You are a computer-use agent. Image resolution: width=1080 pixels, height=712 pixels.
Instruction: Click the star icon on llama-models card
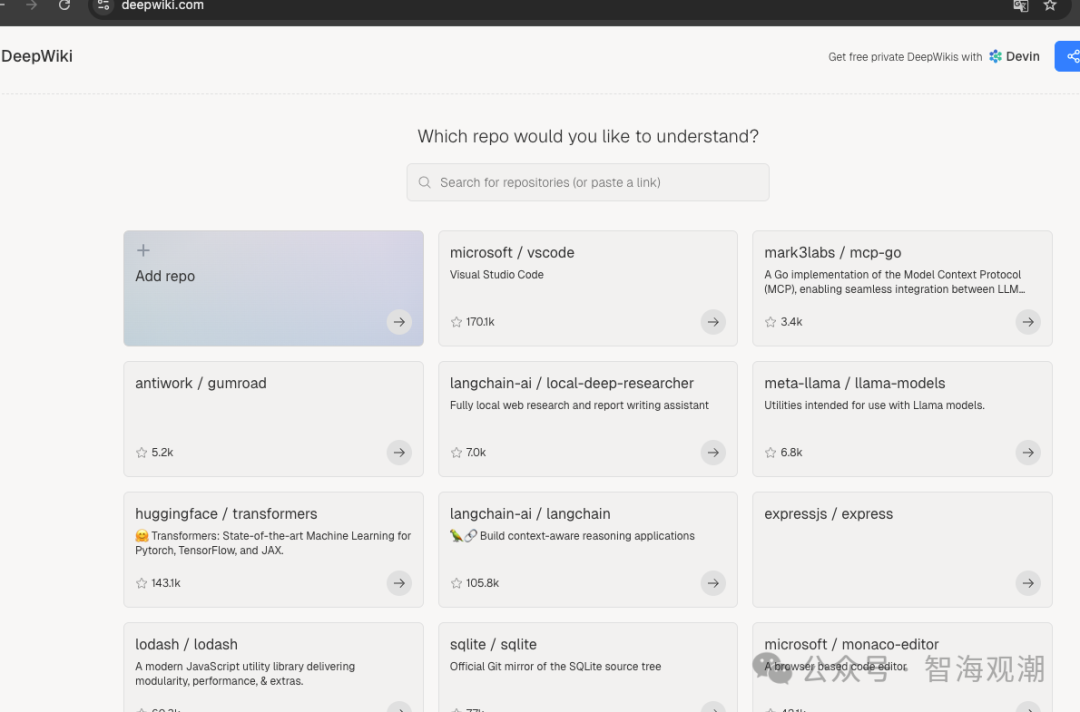tap(771, 452)
